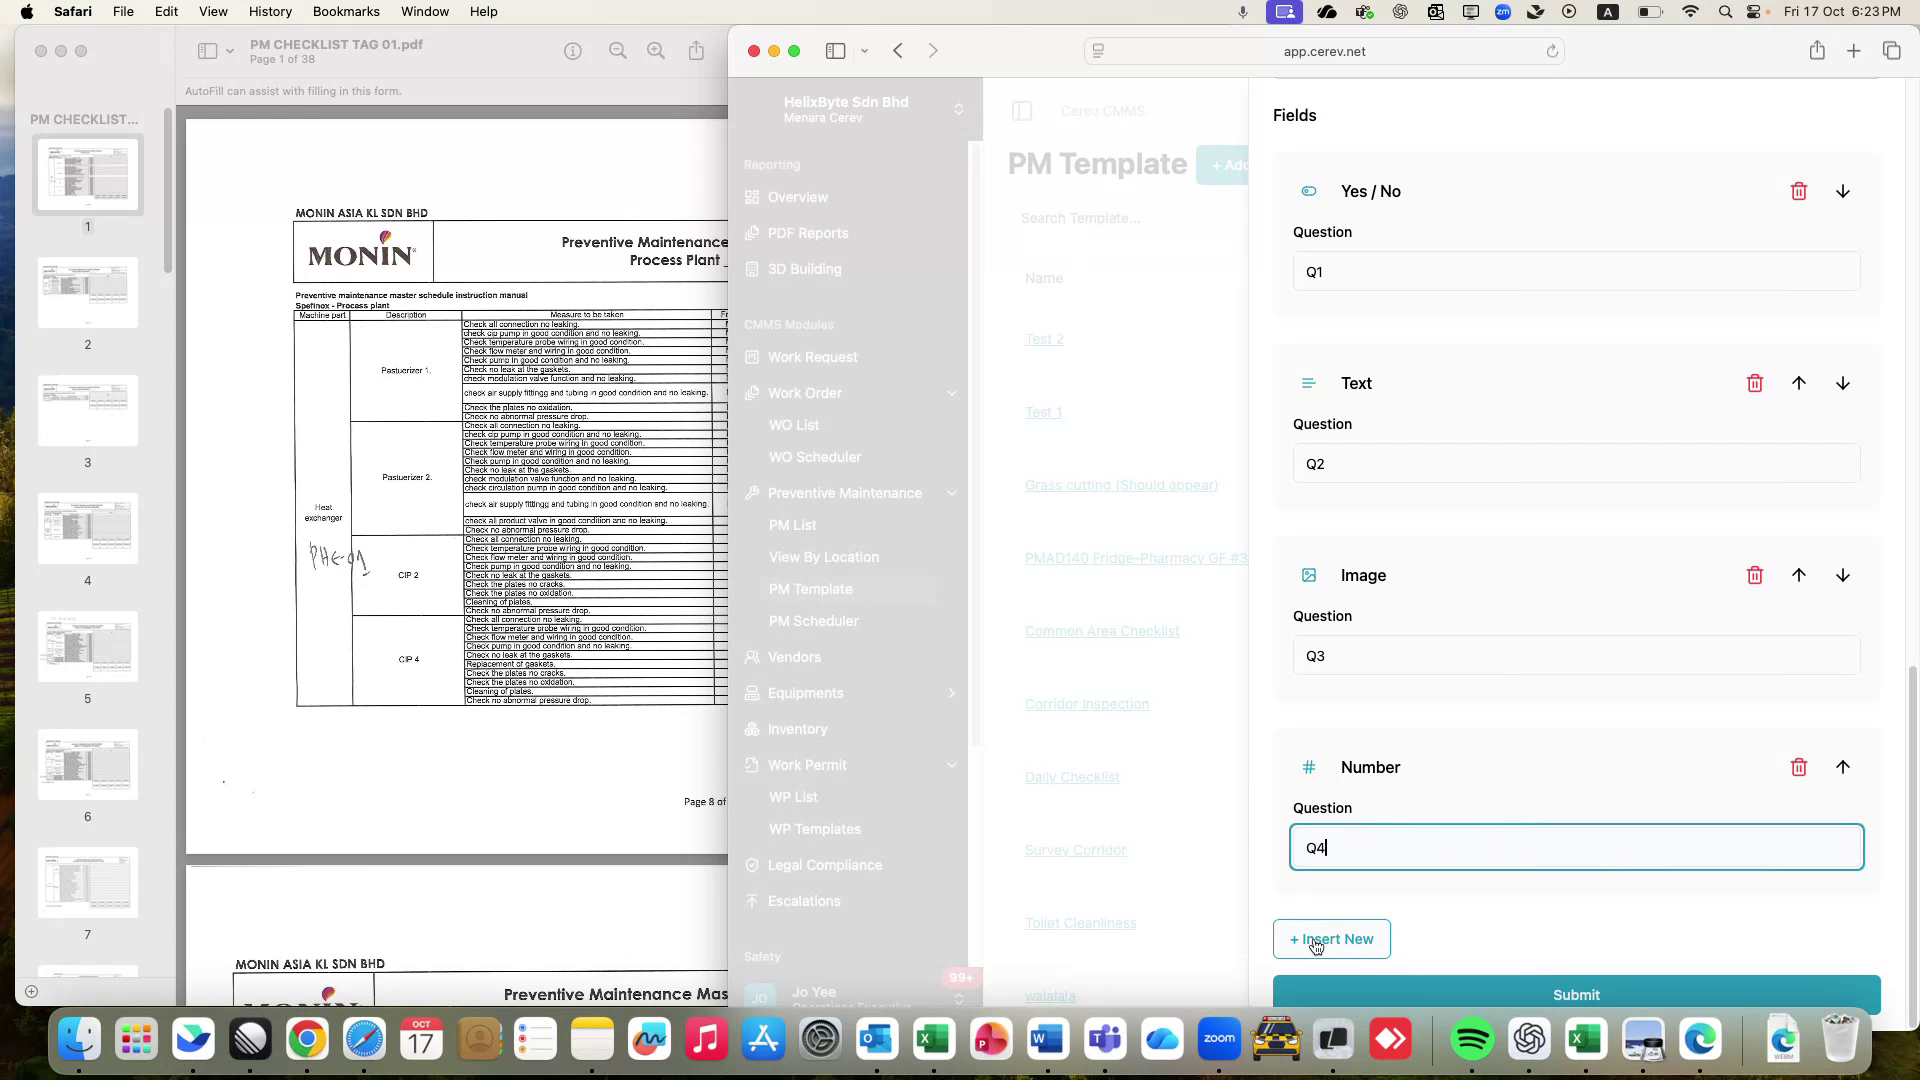
Task: Expand the Preventive Maintenance submenu
Action: pos(952,493)
